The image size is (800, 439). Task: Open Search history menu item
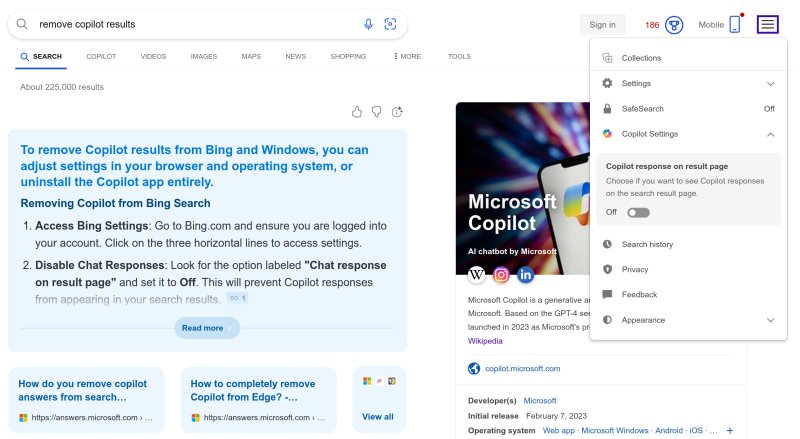[x=647, y=244]
